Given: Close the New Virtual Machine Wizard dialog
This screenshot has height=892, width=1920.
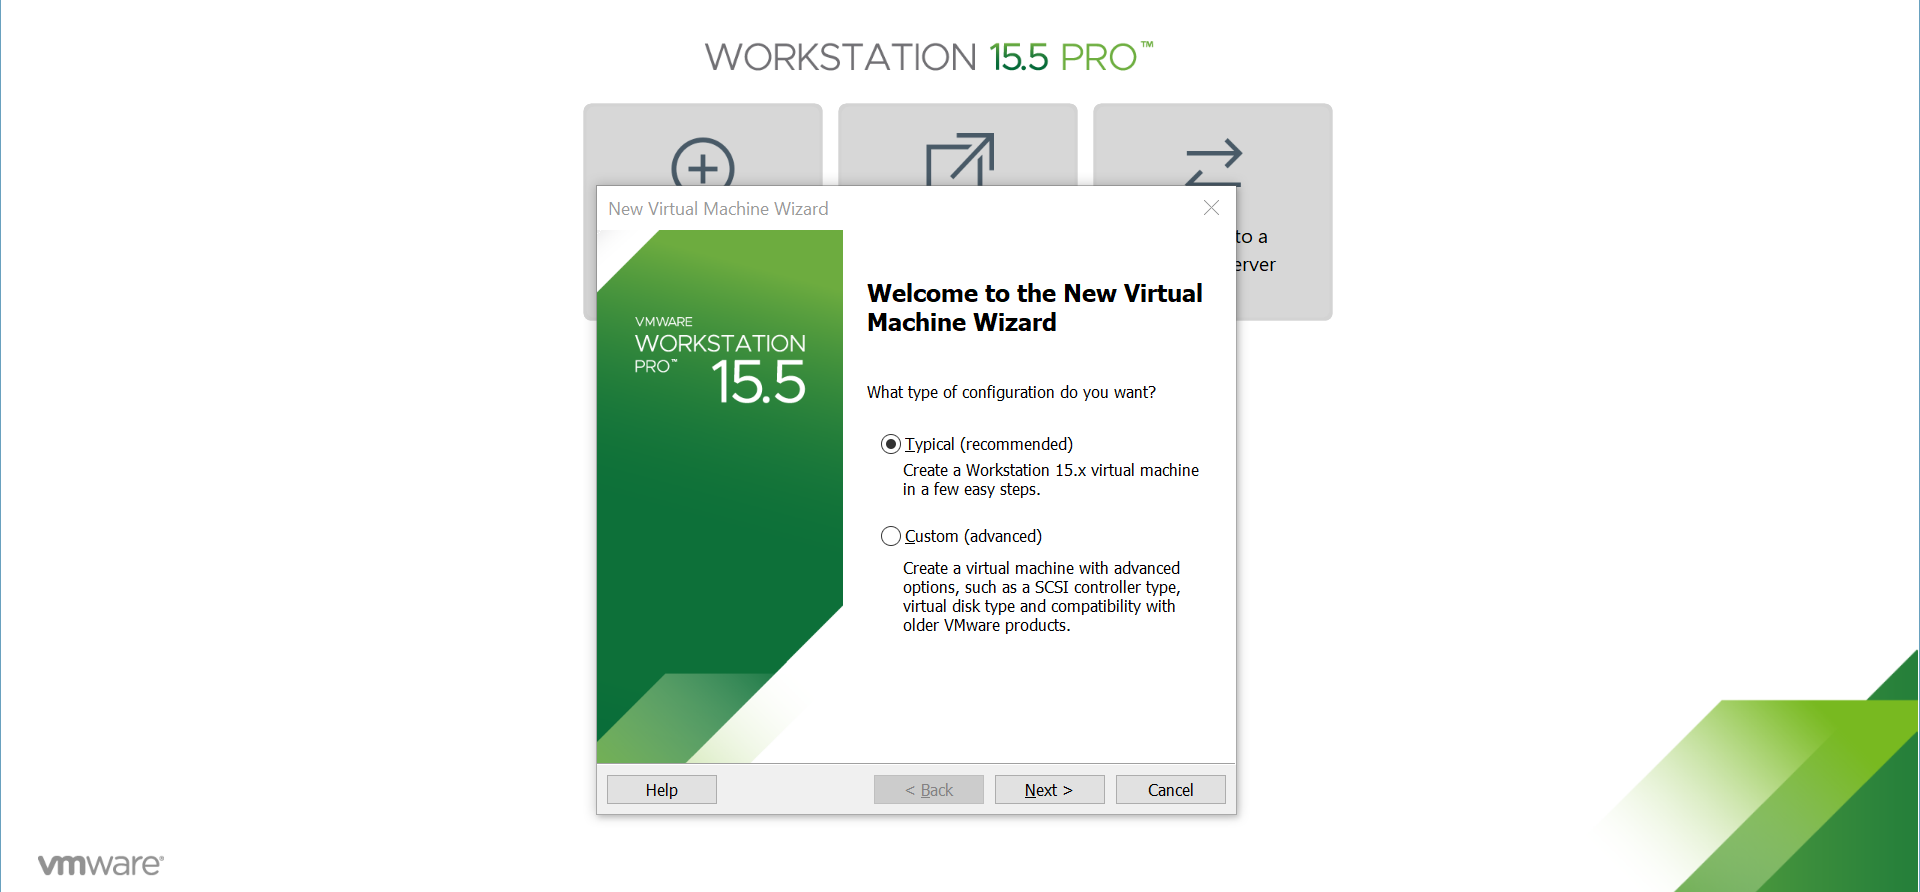Looking at the screenshot, I should click(1211, 208).
